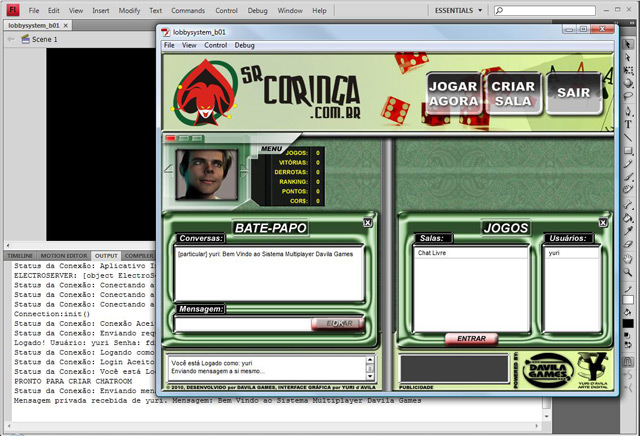This screenshot has width=640, height=436.
Task: Select Chat Livre in Salas list
Action: (x=471, y=253)
